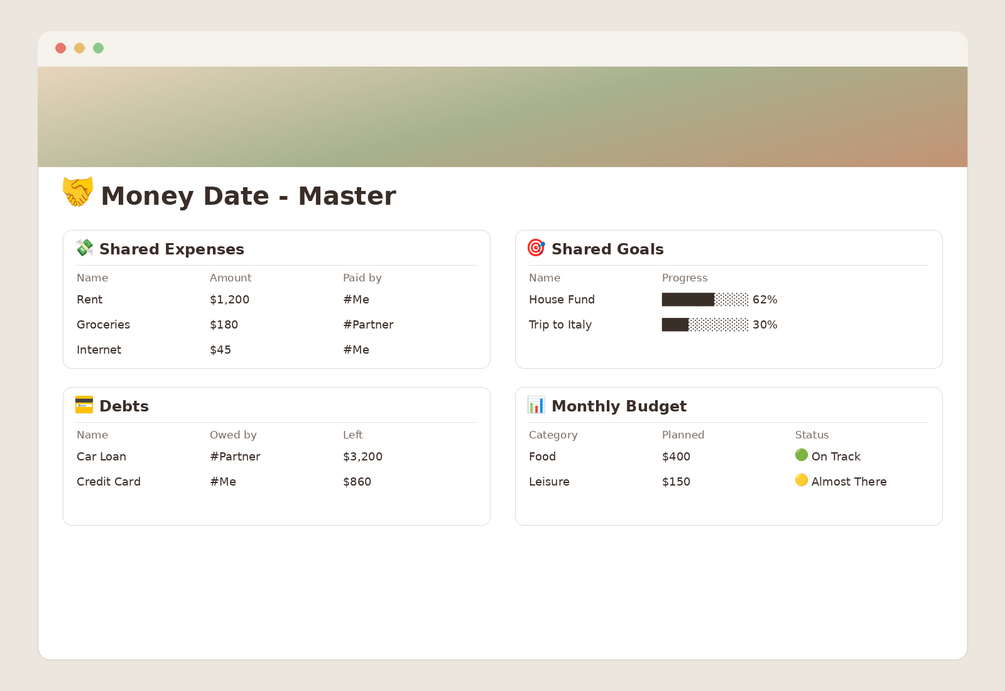
Task: Click Name header in Shared Goals
Action: (x=545, y=278)
